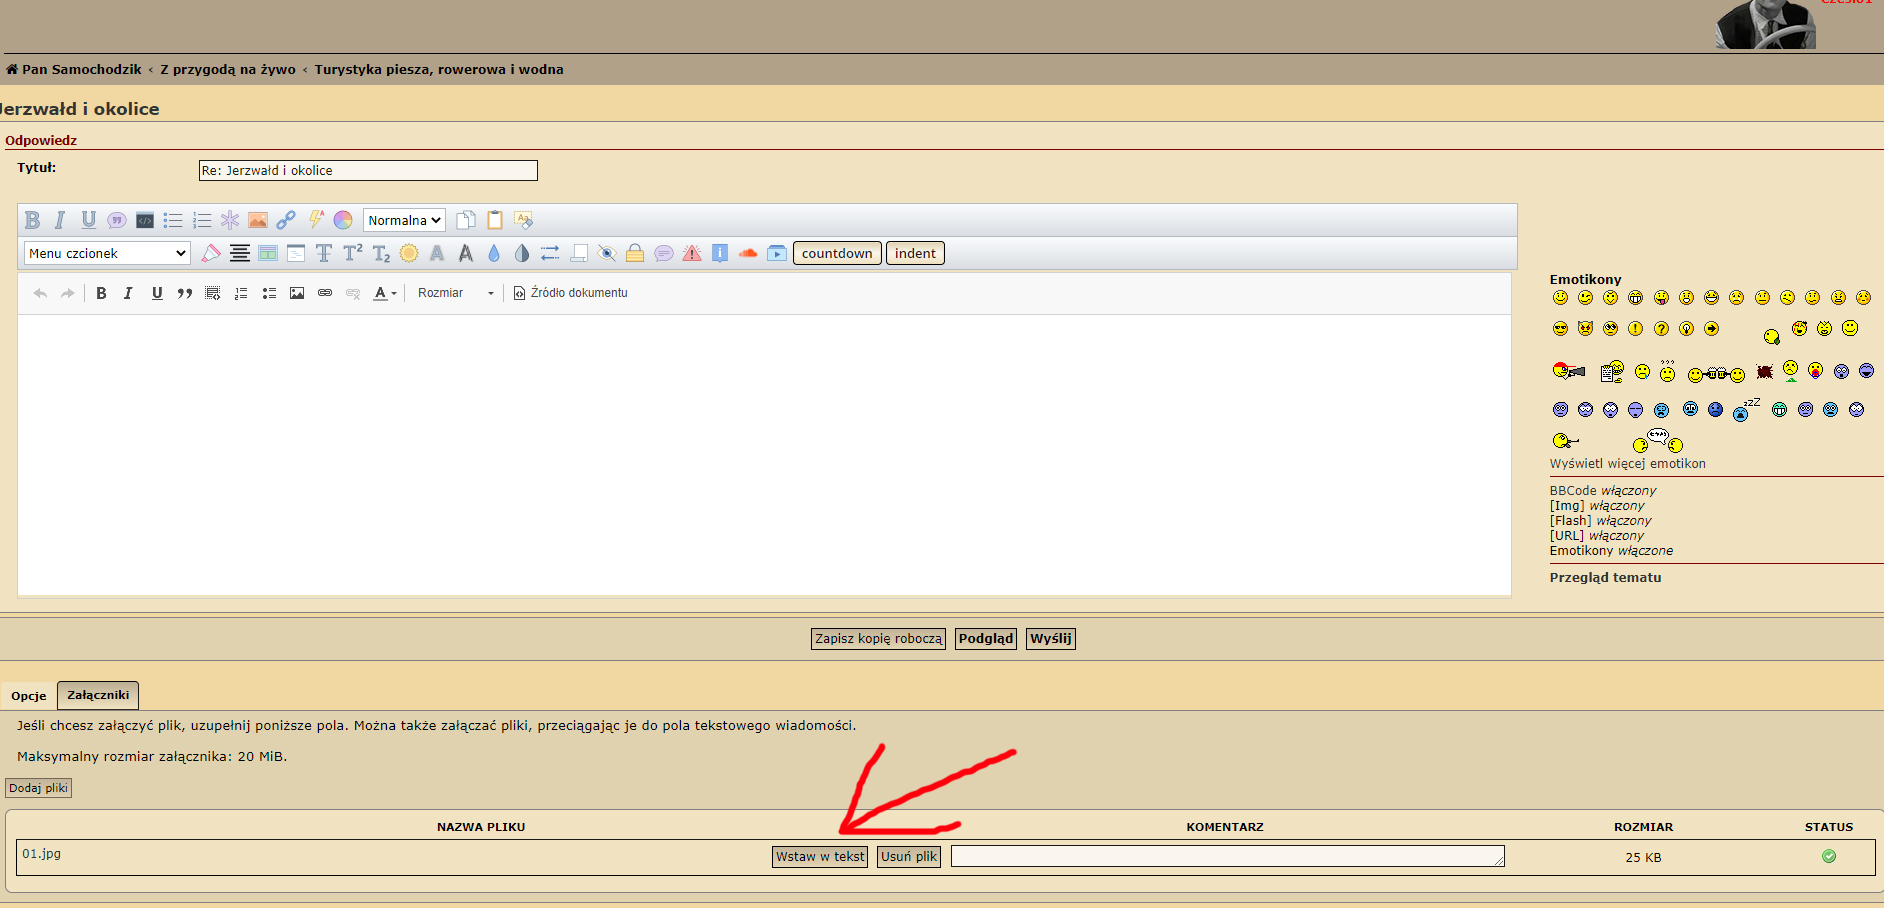
Task: Open the Menu czcionek dropdown
Action: pyautogui.click(x=107, y=253)
